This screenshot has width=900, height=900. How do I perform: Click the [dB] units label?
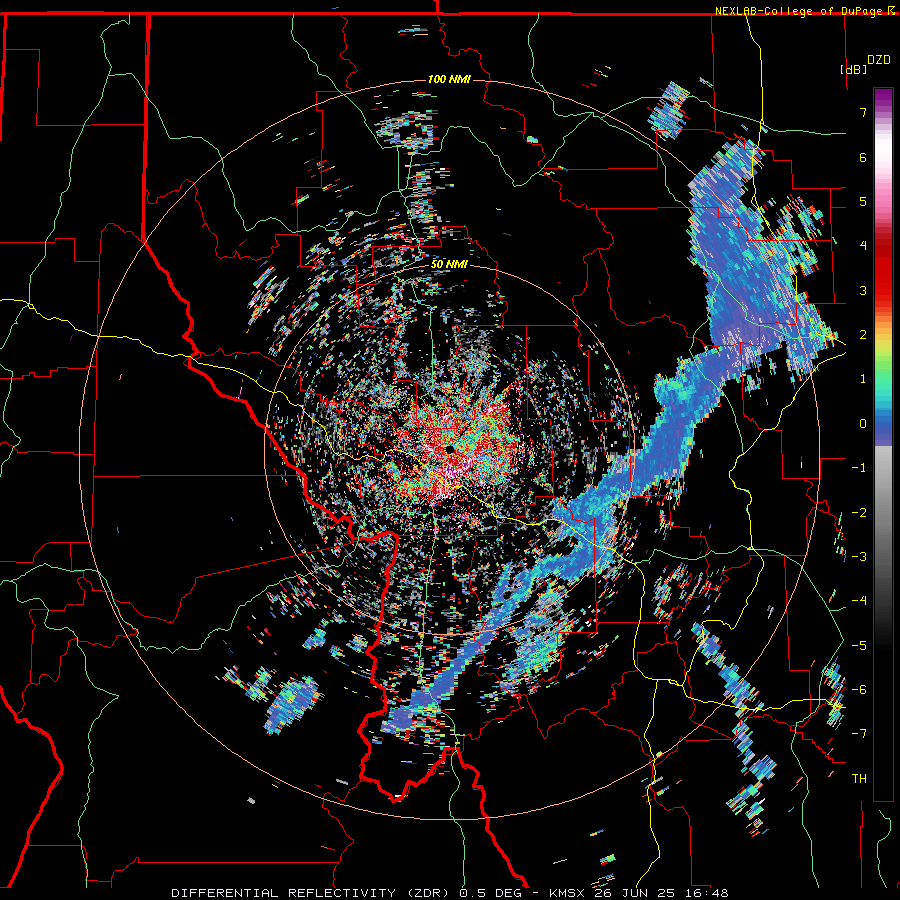click(x=853, y=69)
